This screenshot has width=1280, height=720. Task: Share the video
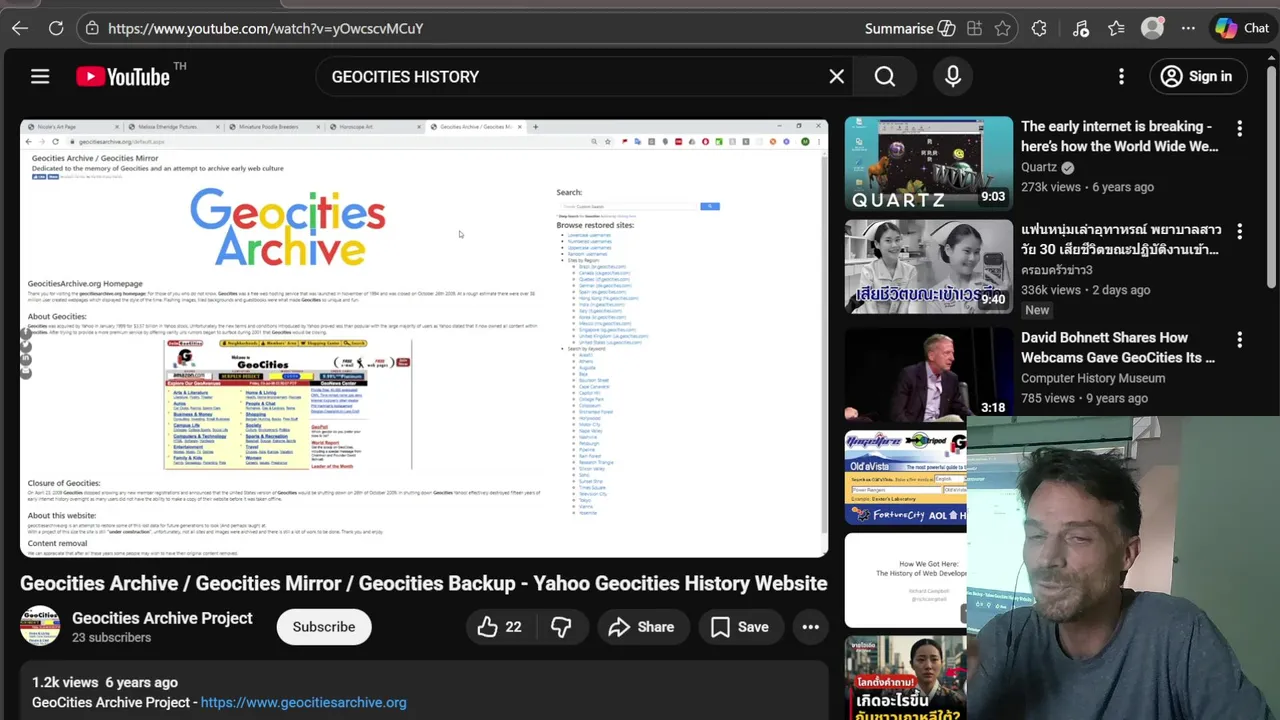coord(641,627)
